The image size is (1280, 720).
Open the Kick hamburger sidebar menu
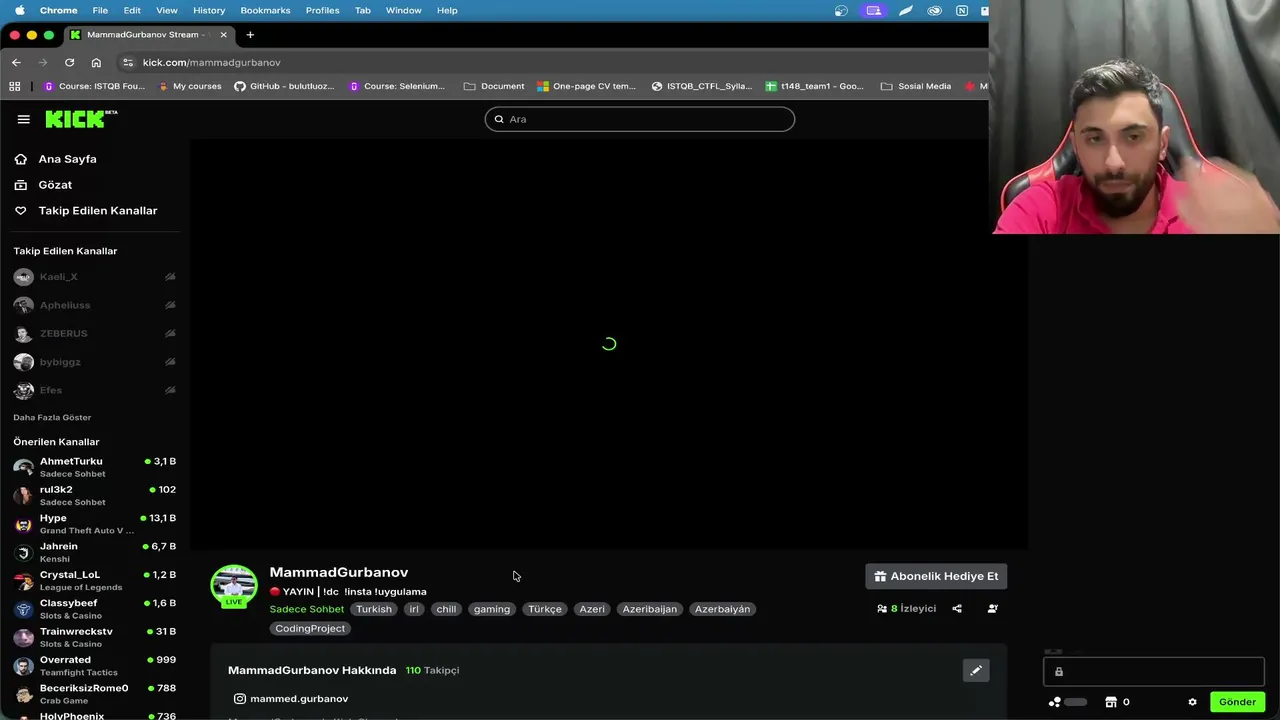pos(23,119)
